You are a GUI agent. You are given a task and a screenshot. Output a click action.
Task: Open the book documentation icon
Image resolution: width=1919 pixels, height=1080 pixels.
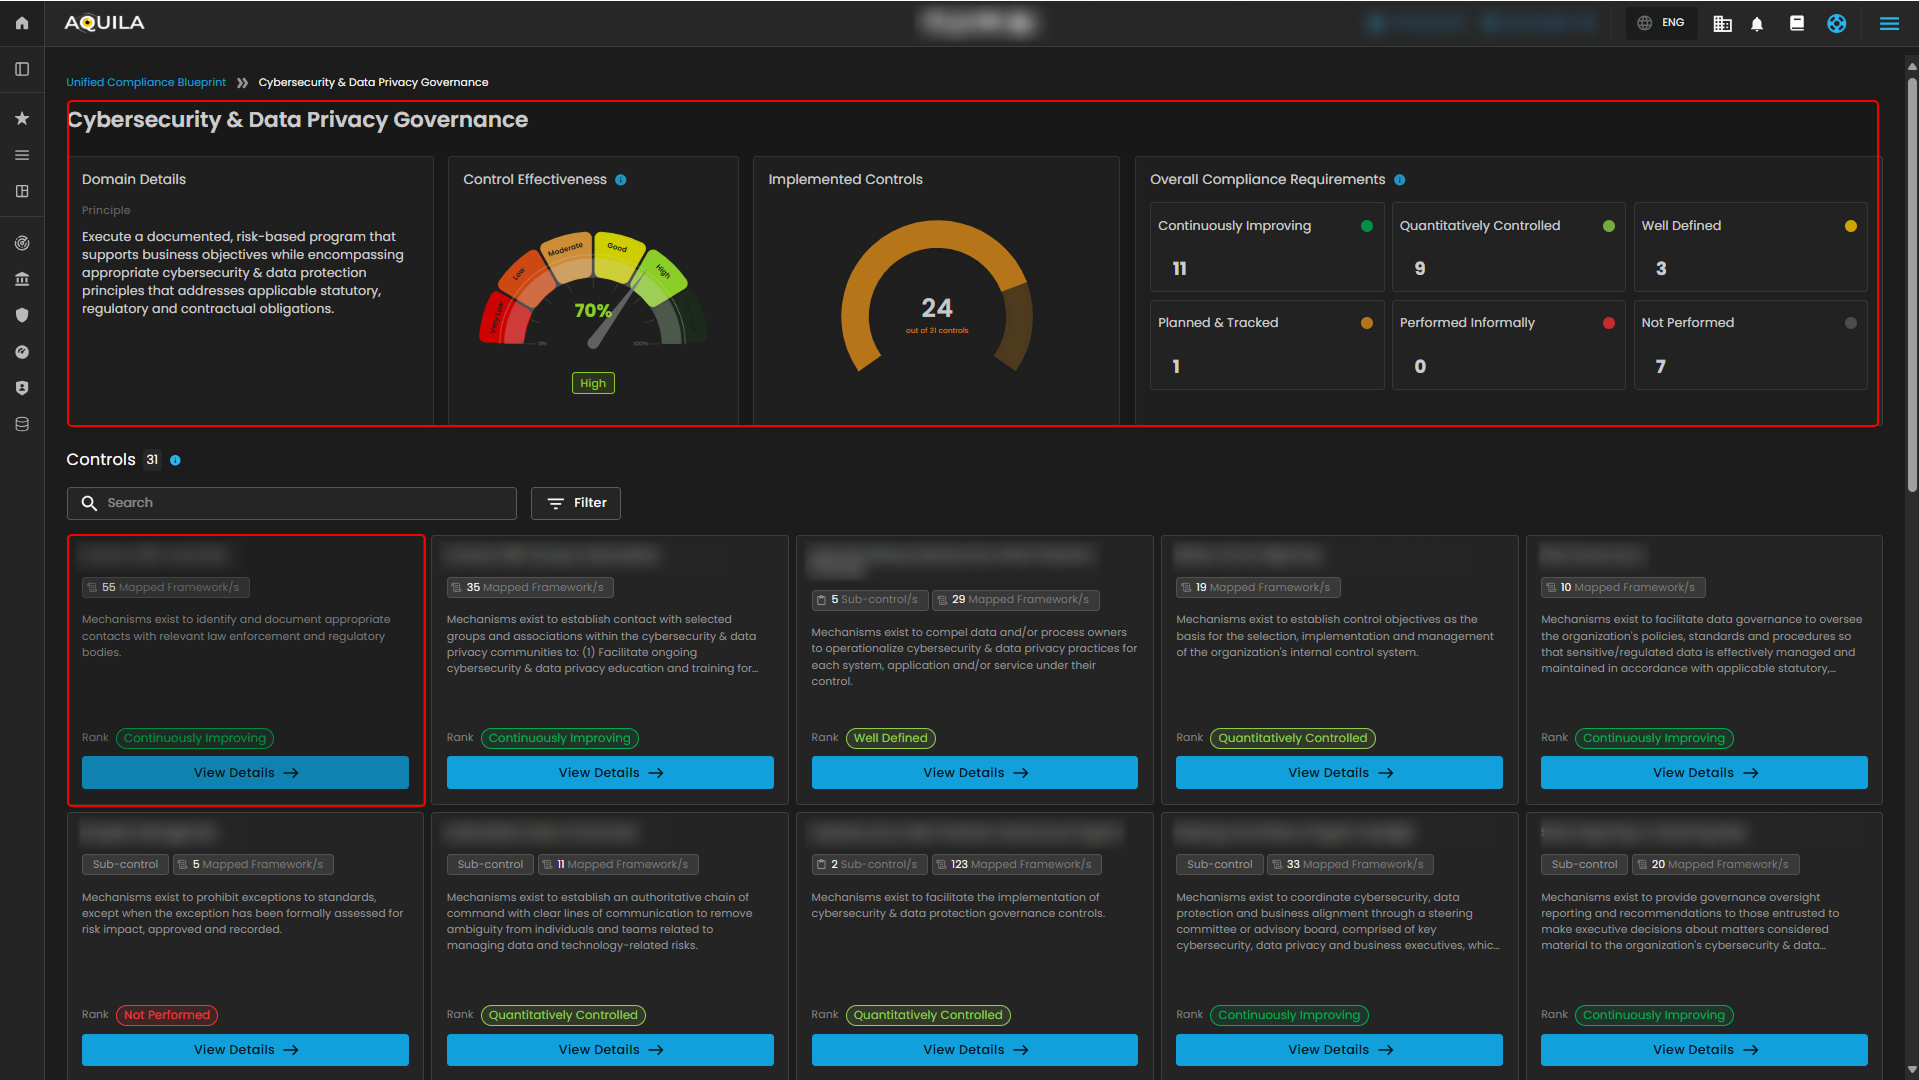[1797, 23]
